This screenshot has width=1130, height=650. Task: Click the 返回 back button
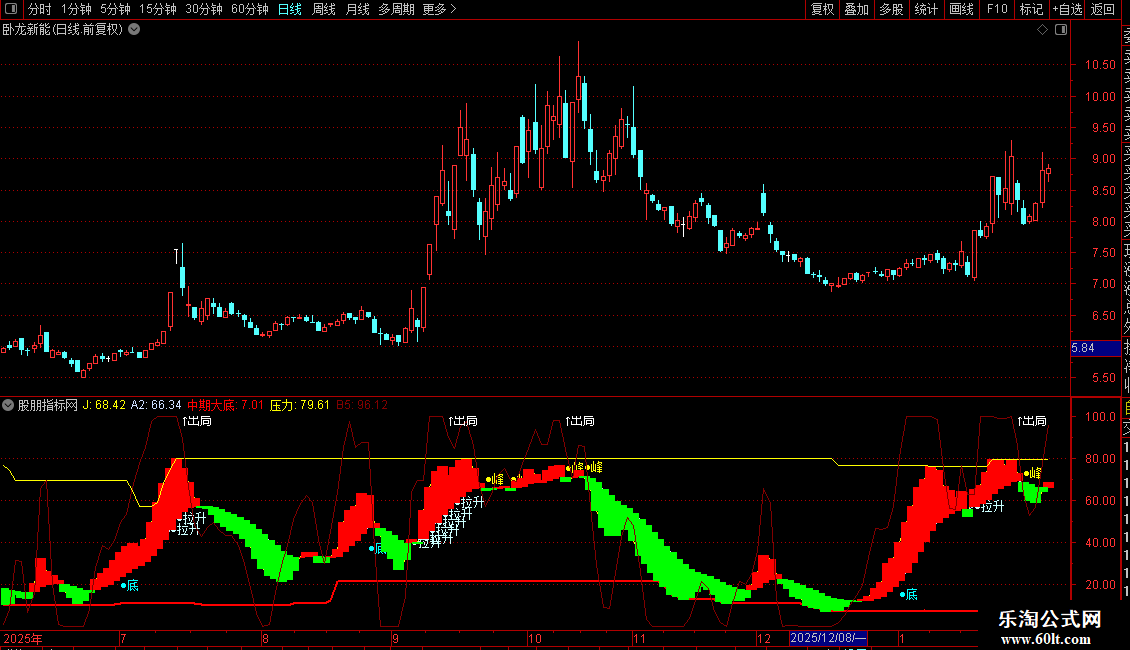point(1103,9)
